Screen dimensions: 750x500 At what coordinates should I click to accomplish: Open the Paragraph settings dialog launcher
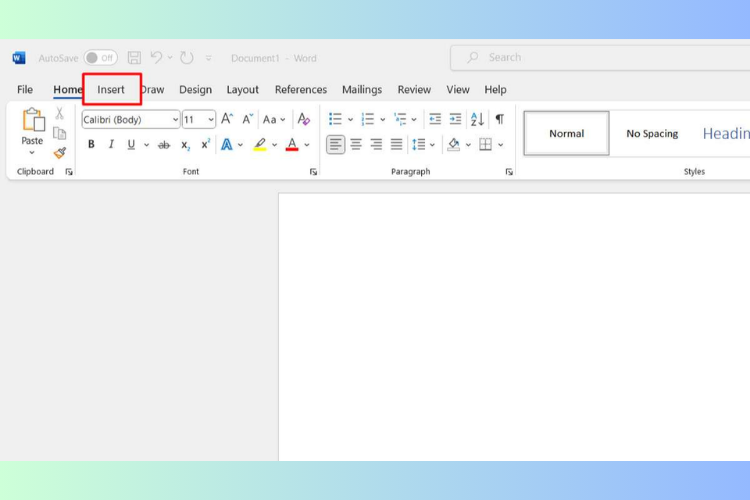509,172
